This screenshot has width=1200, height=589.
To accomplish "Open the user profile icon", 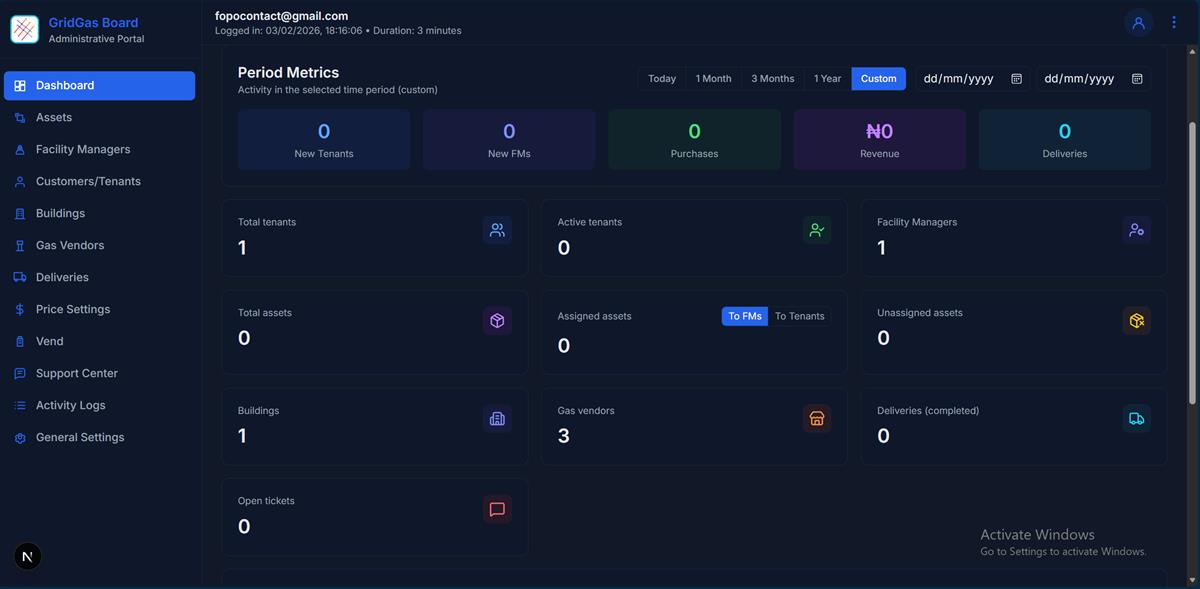I will coord(1138,23).
